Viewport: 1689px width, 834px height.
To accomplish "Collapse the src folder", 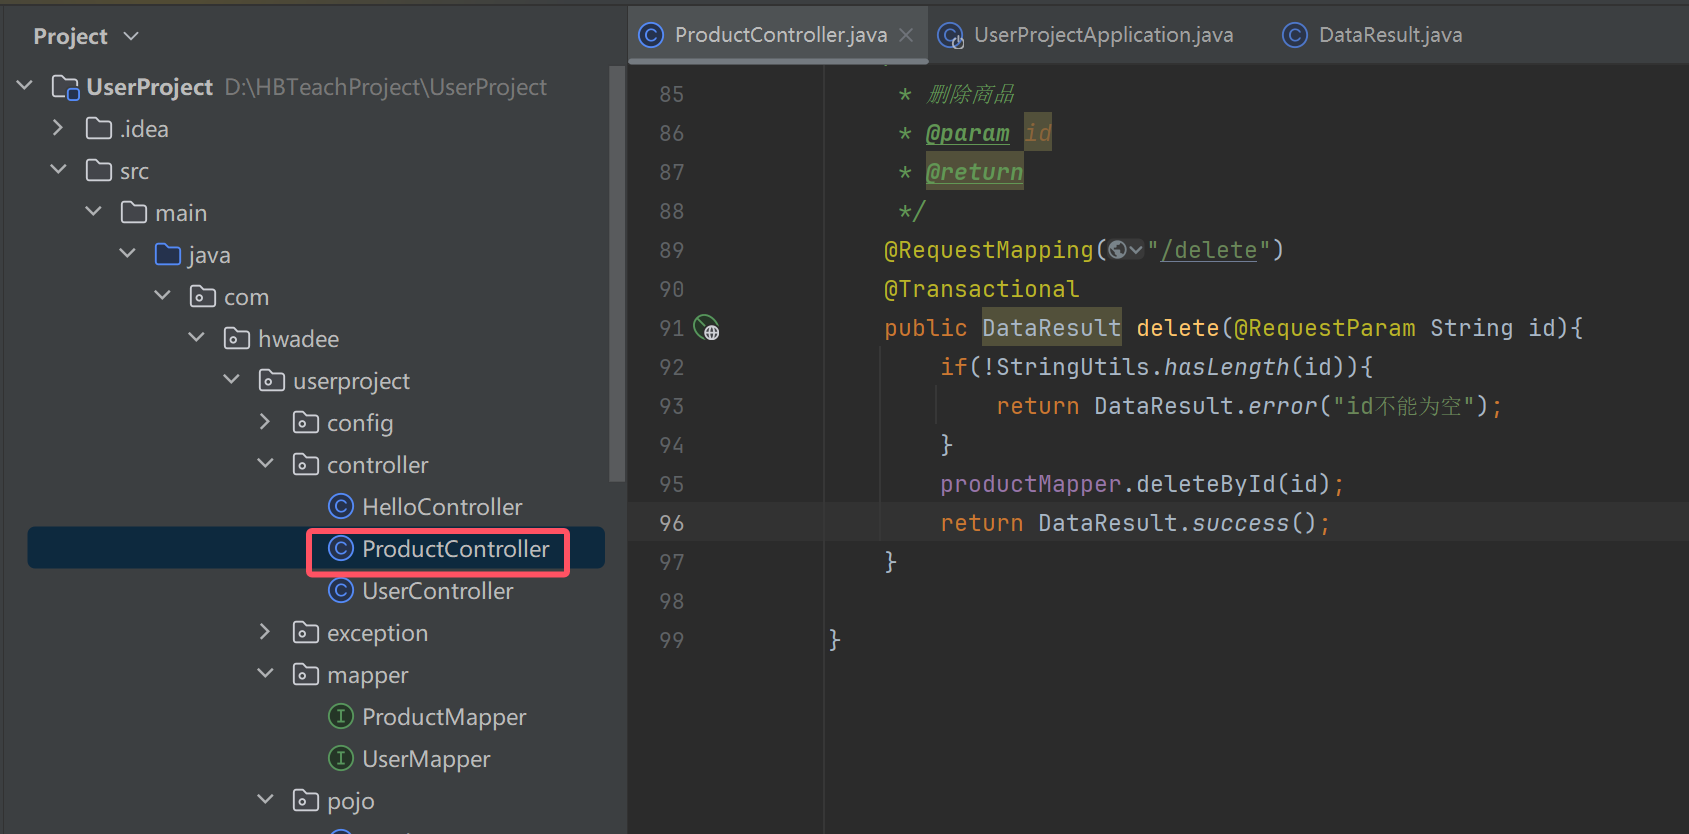I will click(x=58, y=170).
